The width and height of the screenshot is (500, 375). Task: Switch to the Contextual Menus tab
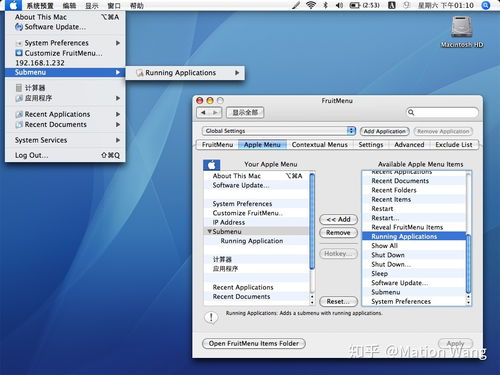(x=320, y=145)
